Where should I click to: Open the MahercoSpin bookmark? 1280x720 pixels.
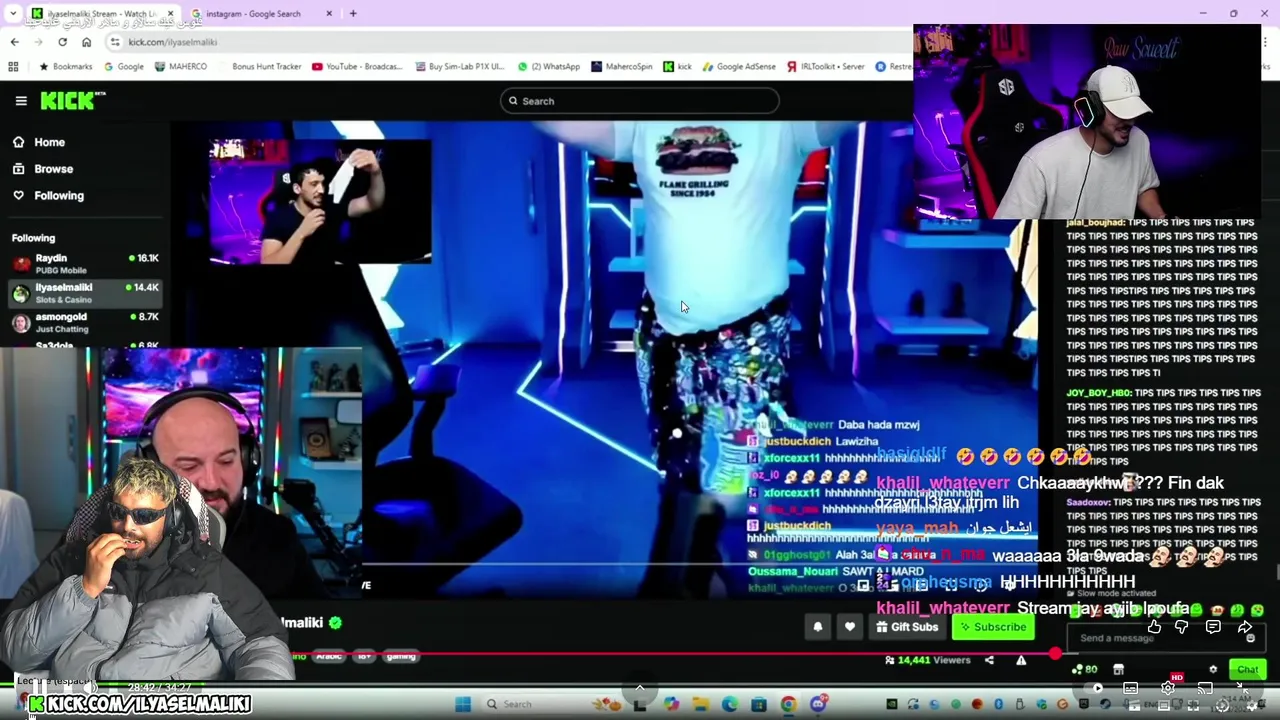621,67
